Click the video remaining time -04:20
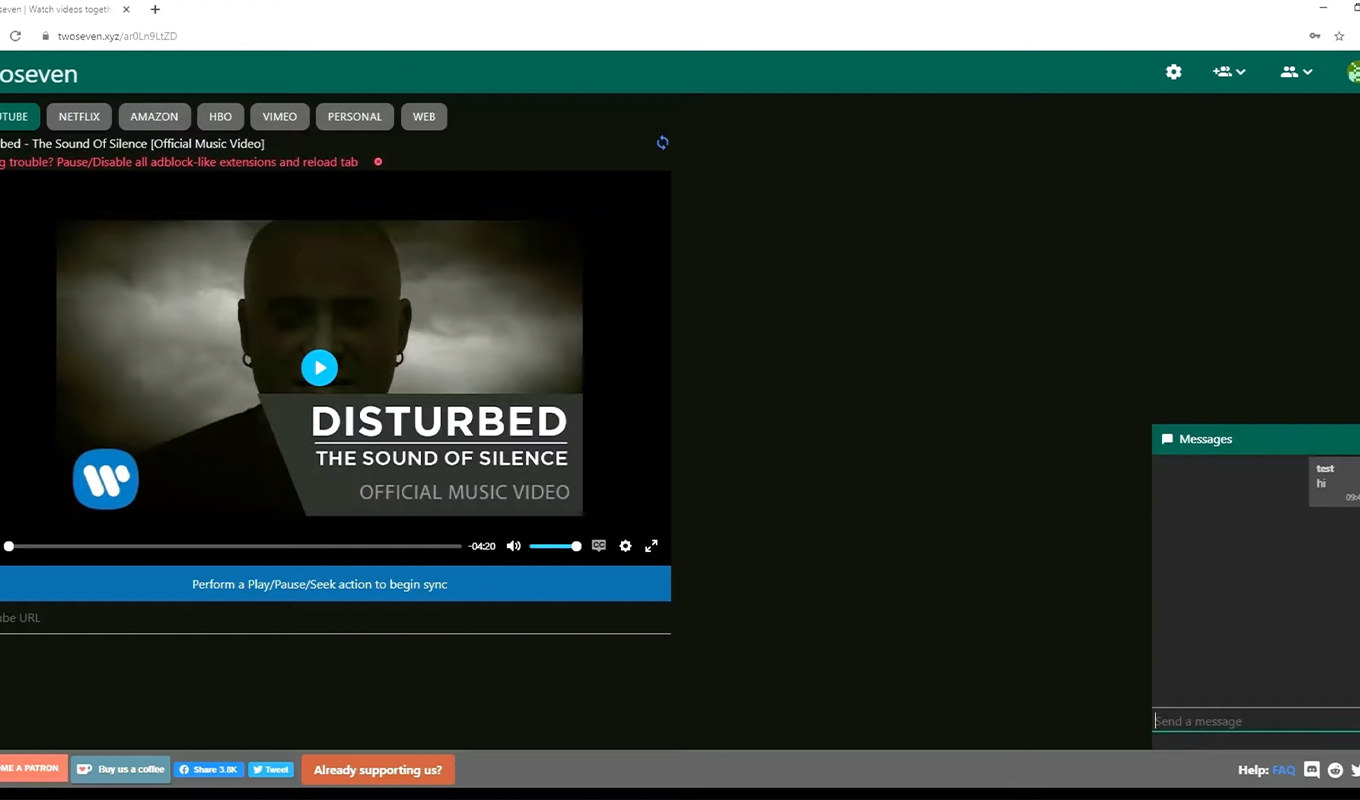This screenshot has width=1360, height=800. [x=482, y=546]
